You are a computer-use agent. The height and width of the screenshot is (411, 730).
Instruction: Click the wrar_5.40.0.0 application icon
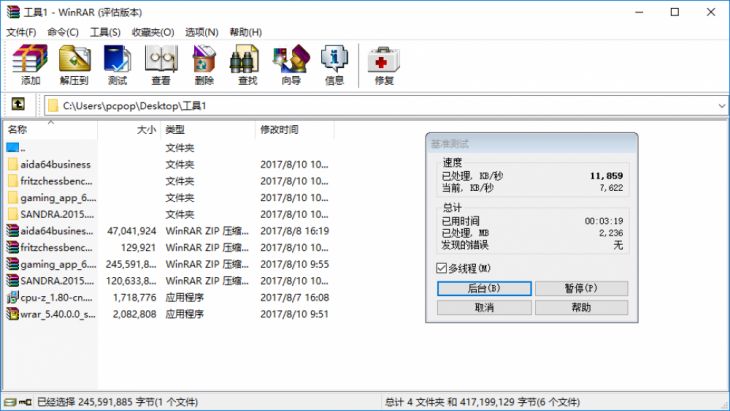point(13,314)
